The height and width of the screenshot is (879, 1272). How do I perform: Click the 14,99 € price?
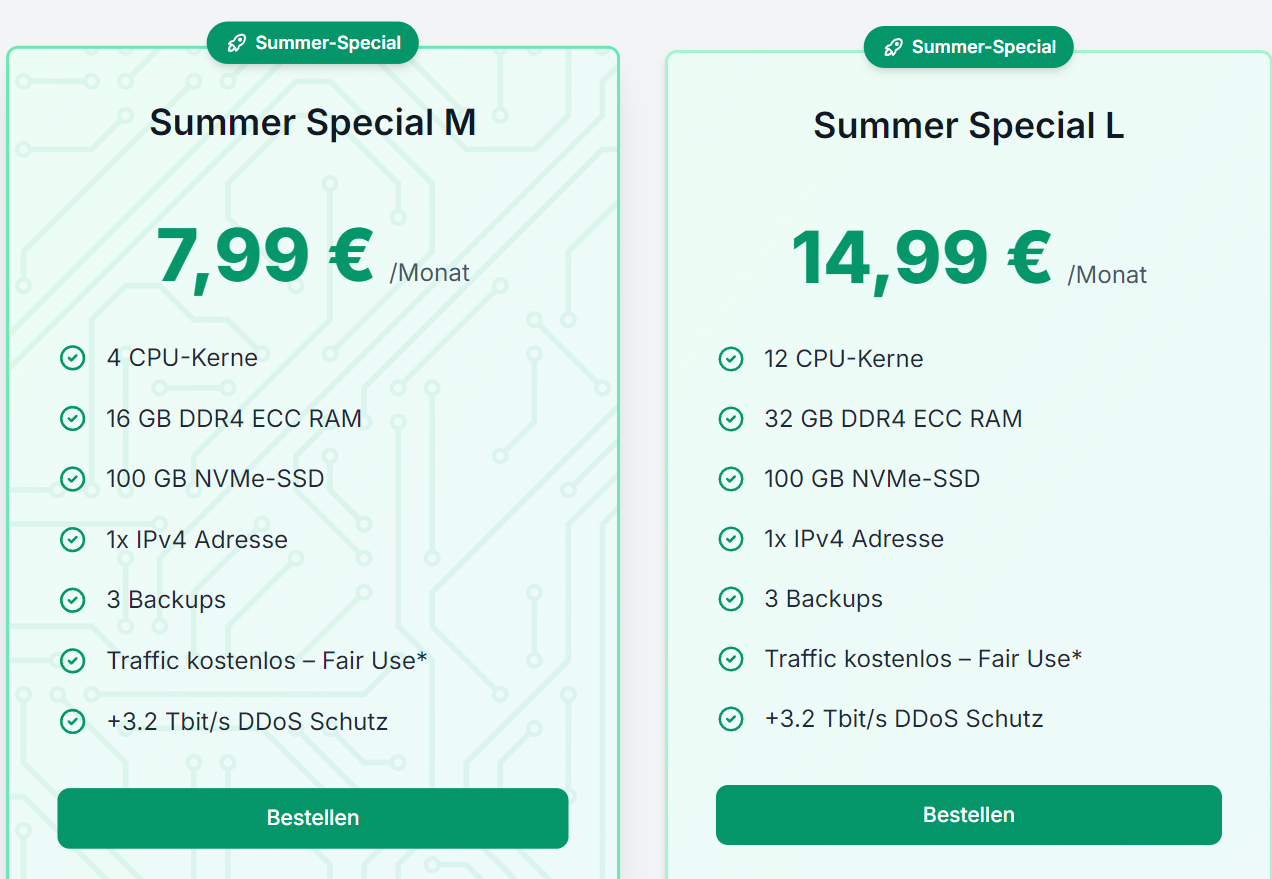921,260
